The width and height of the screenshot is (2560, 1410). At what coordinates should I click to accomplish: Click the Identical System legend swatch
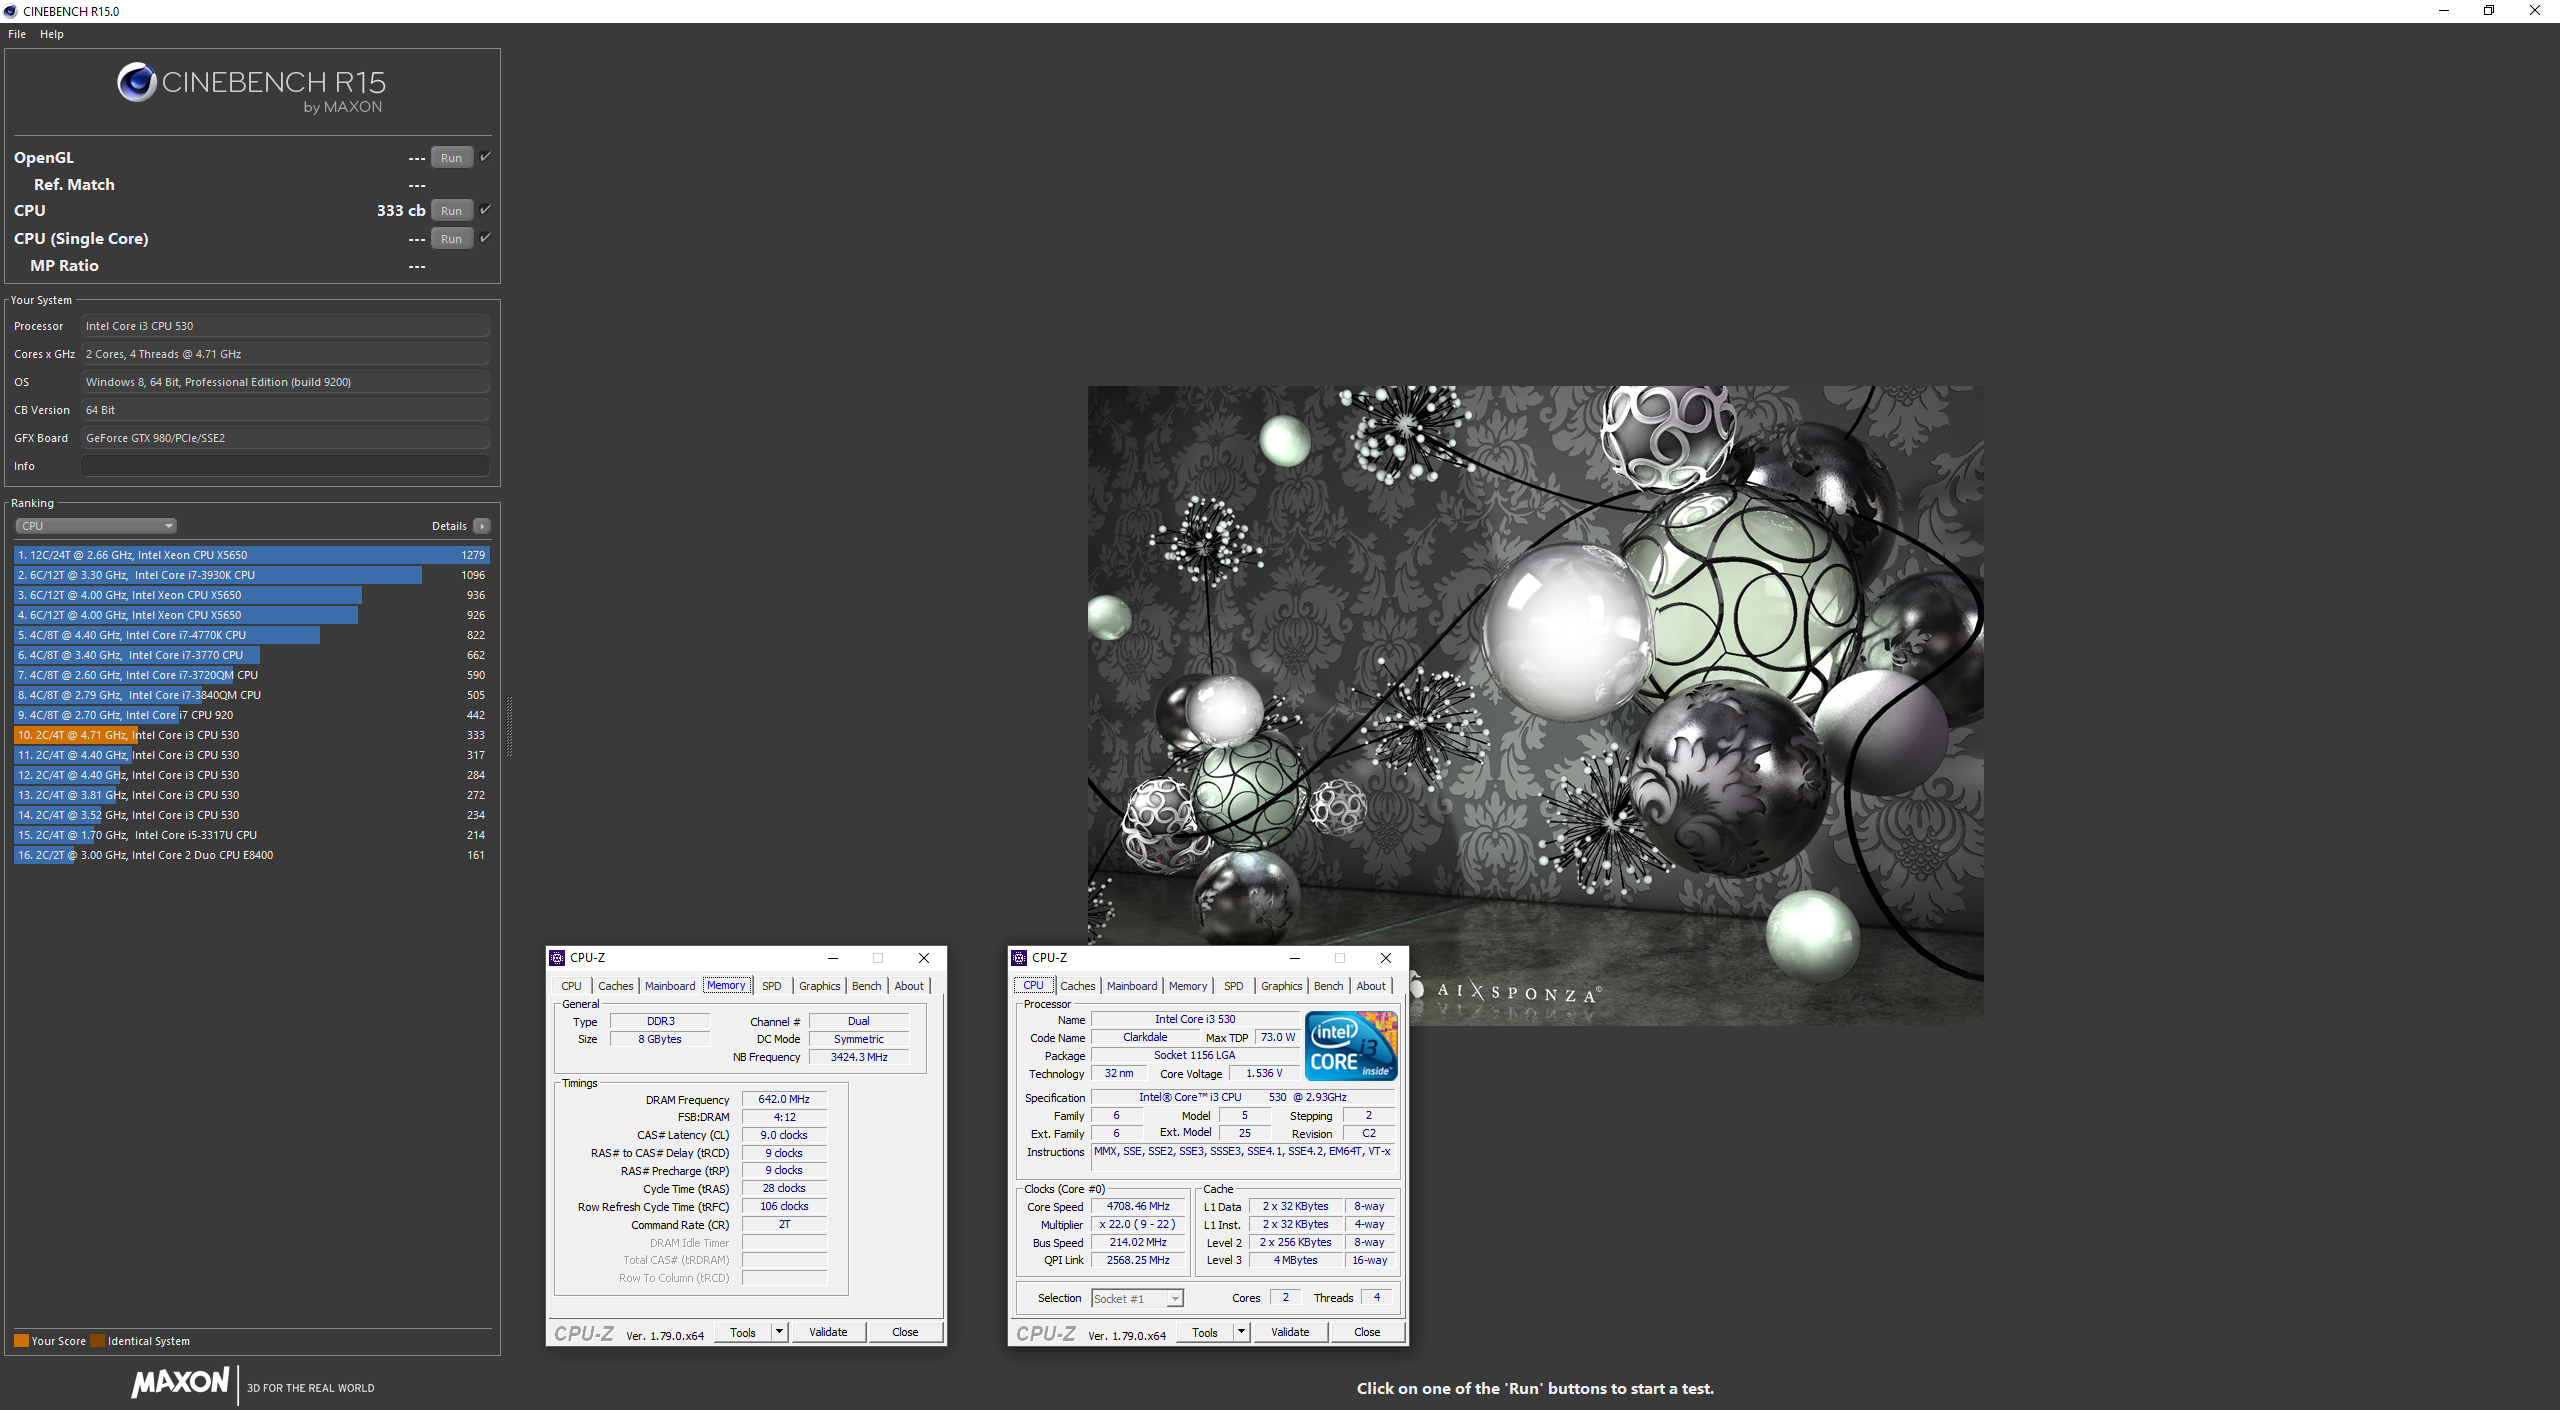coord(97,1341)
